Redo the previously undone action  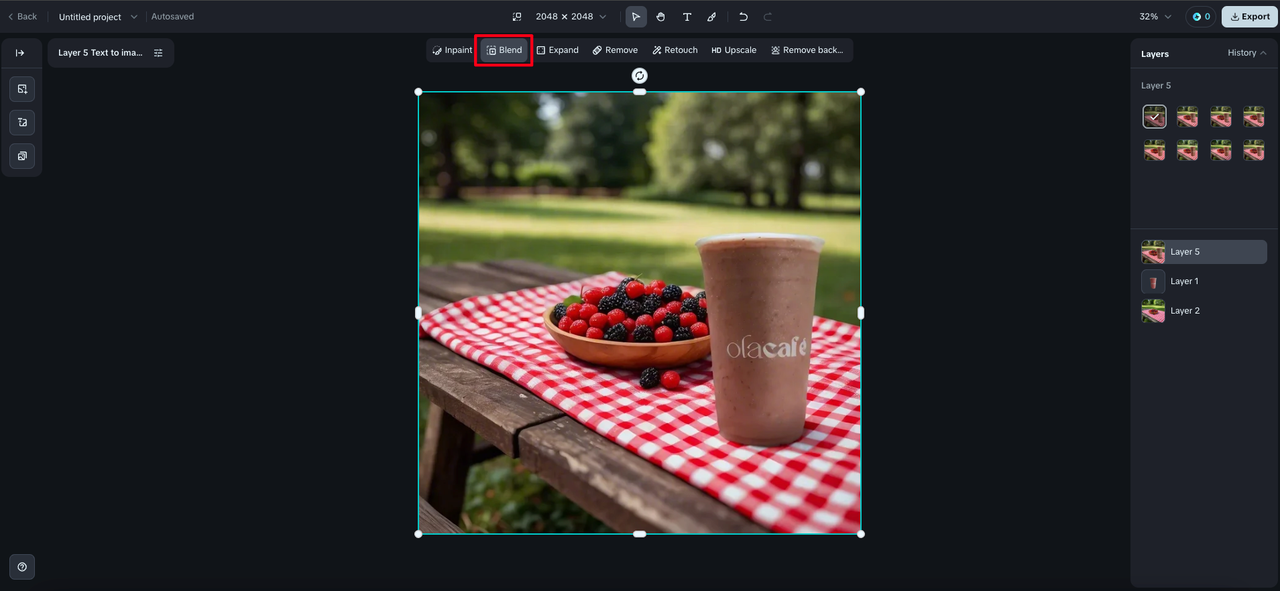click(768, 17)
